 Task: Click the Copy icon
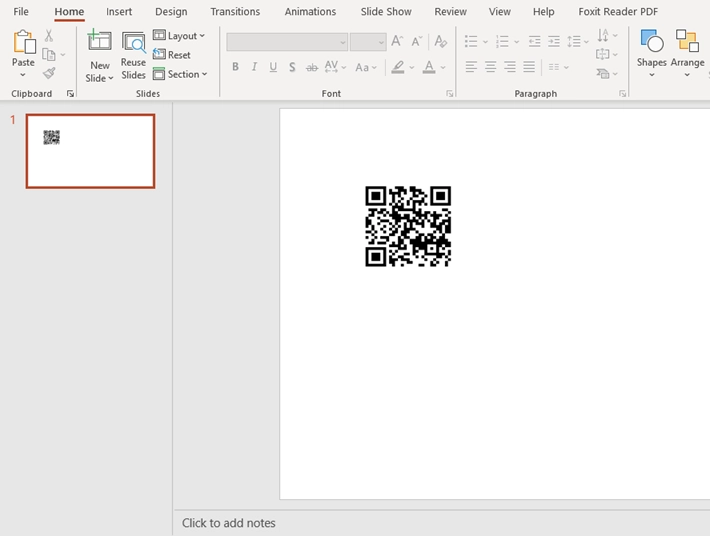coord(48,55)
